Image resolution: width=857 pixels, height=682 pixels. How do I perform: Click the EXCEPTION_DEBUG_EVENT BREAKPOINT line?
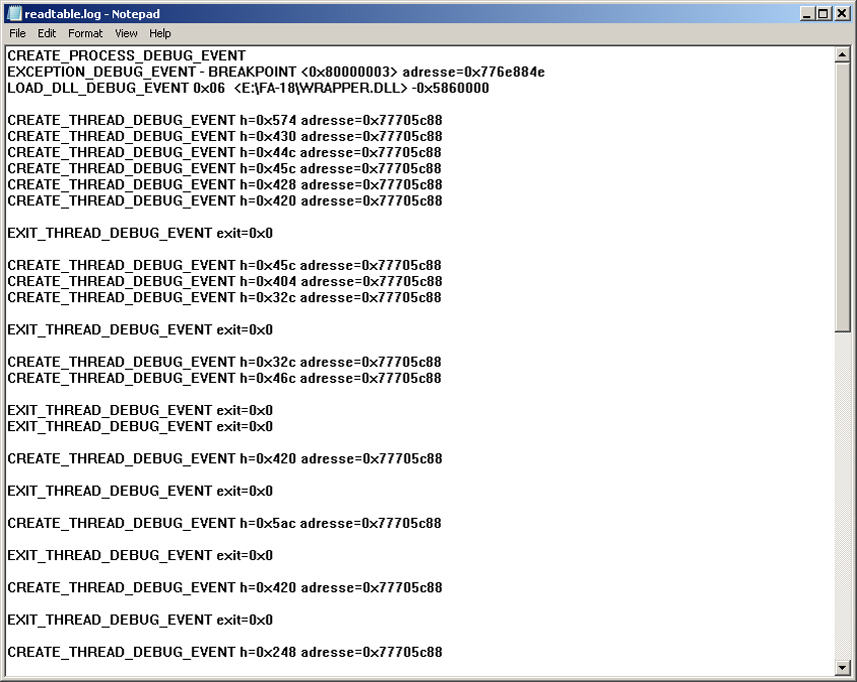click(x=275, y=72)
